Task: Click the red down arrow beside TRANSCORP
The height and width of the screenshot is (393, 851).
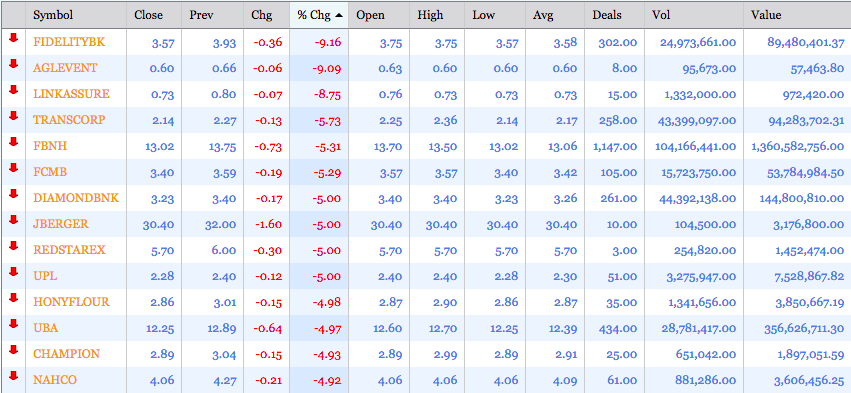Action: [14, 116]
